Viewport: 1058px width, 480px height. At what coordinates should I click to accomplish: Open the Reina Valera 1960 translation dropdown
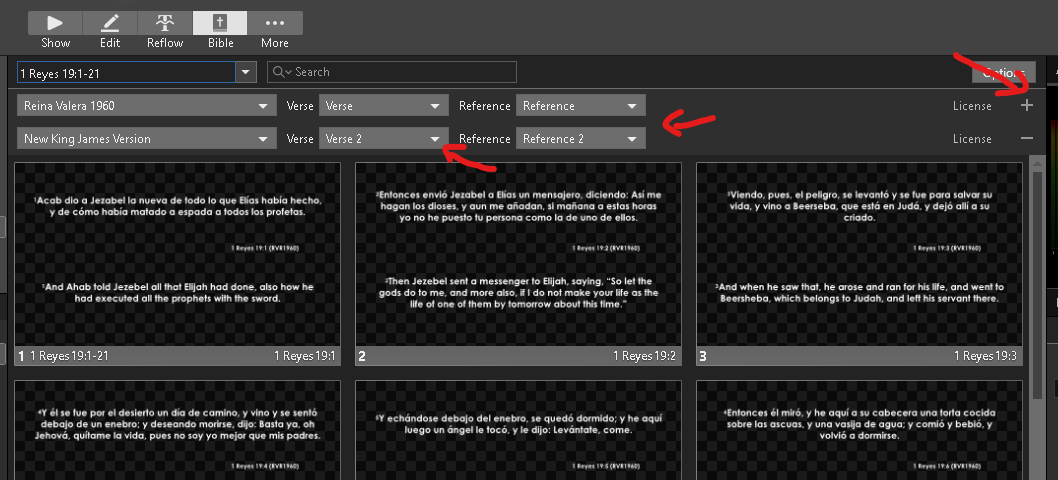click(x=146, y=106)
